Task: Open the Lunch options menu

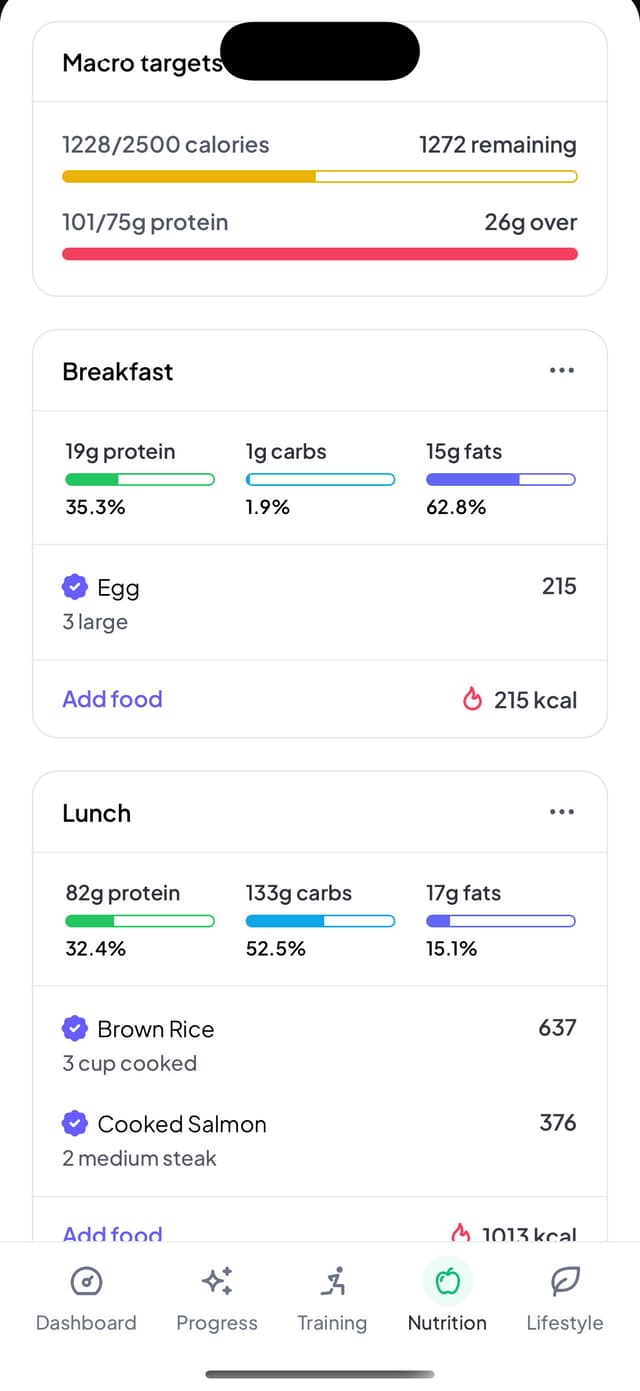Action: click(x=562, y=812)
